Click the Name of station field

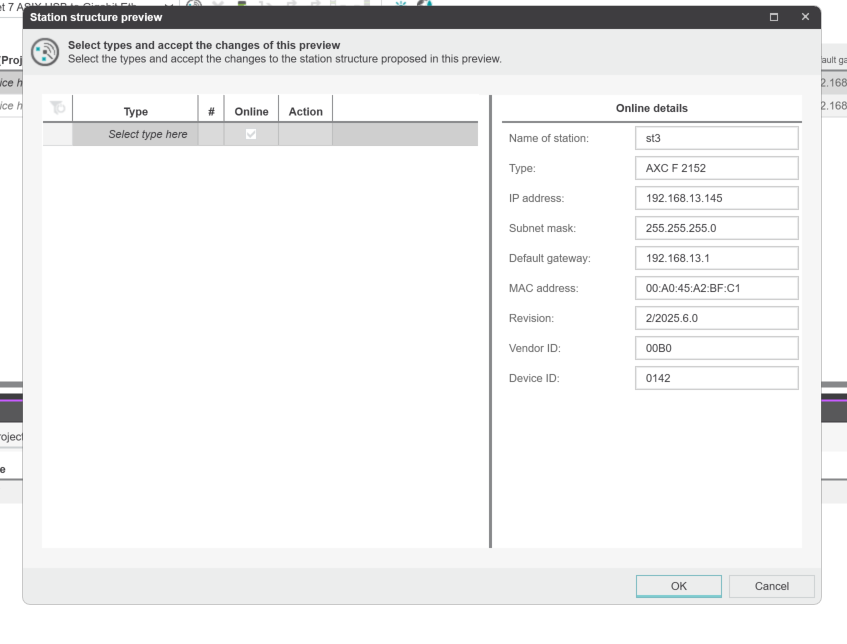(x=716, y=138)
